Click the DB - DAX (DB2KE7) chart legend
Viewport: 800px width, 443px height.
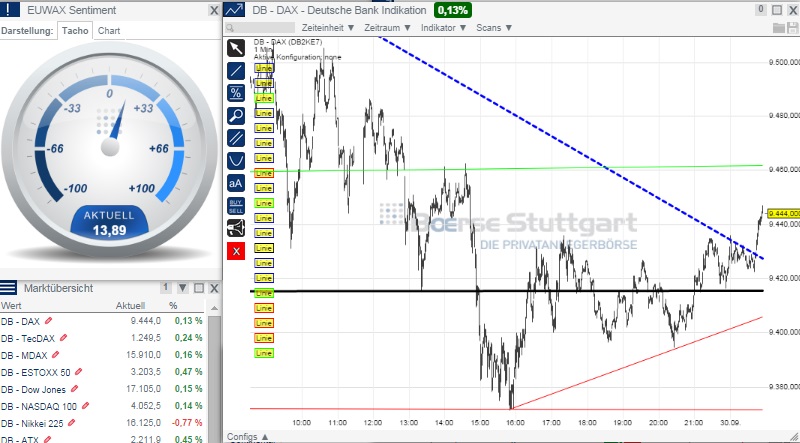288,42
